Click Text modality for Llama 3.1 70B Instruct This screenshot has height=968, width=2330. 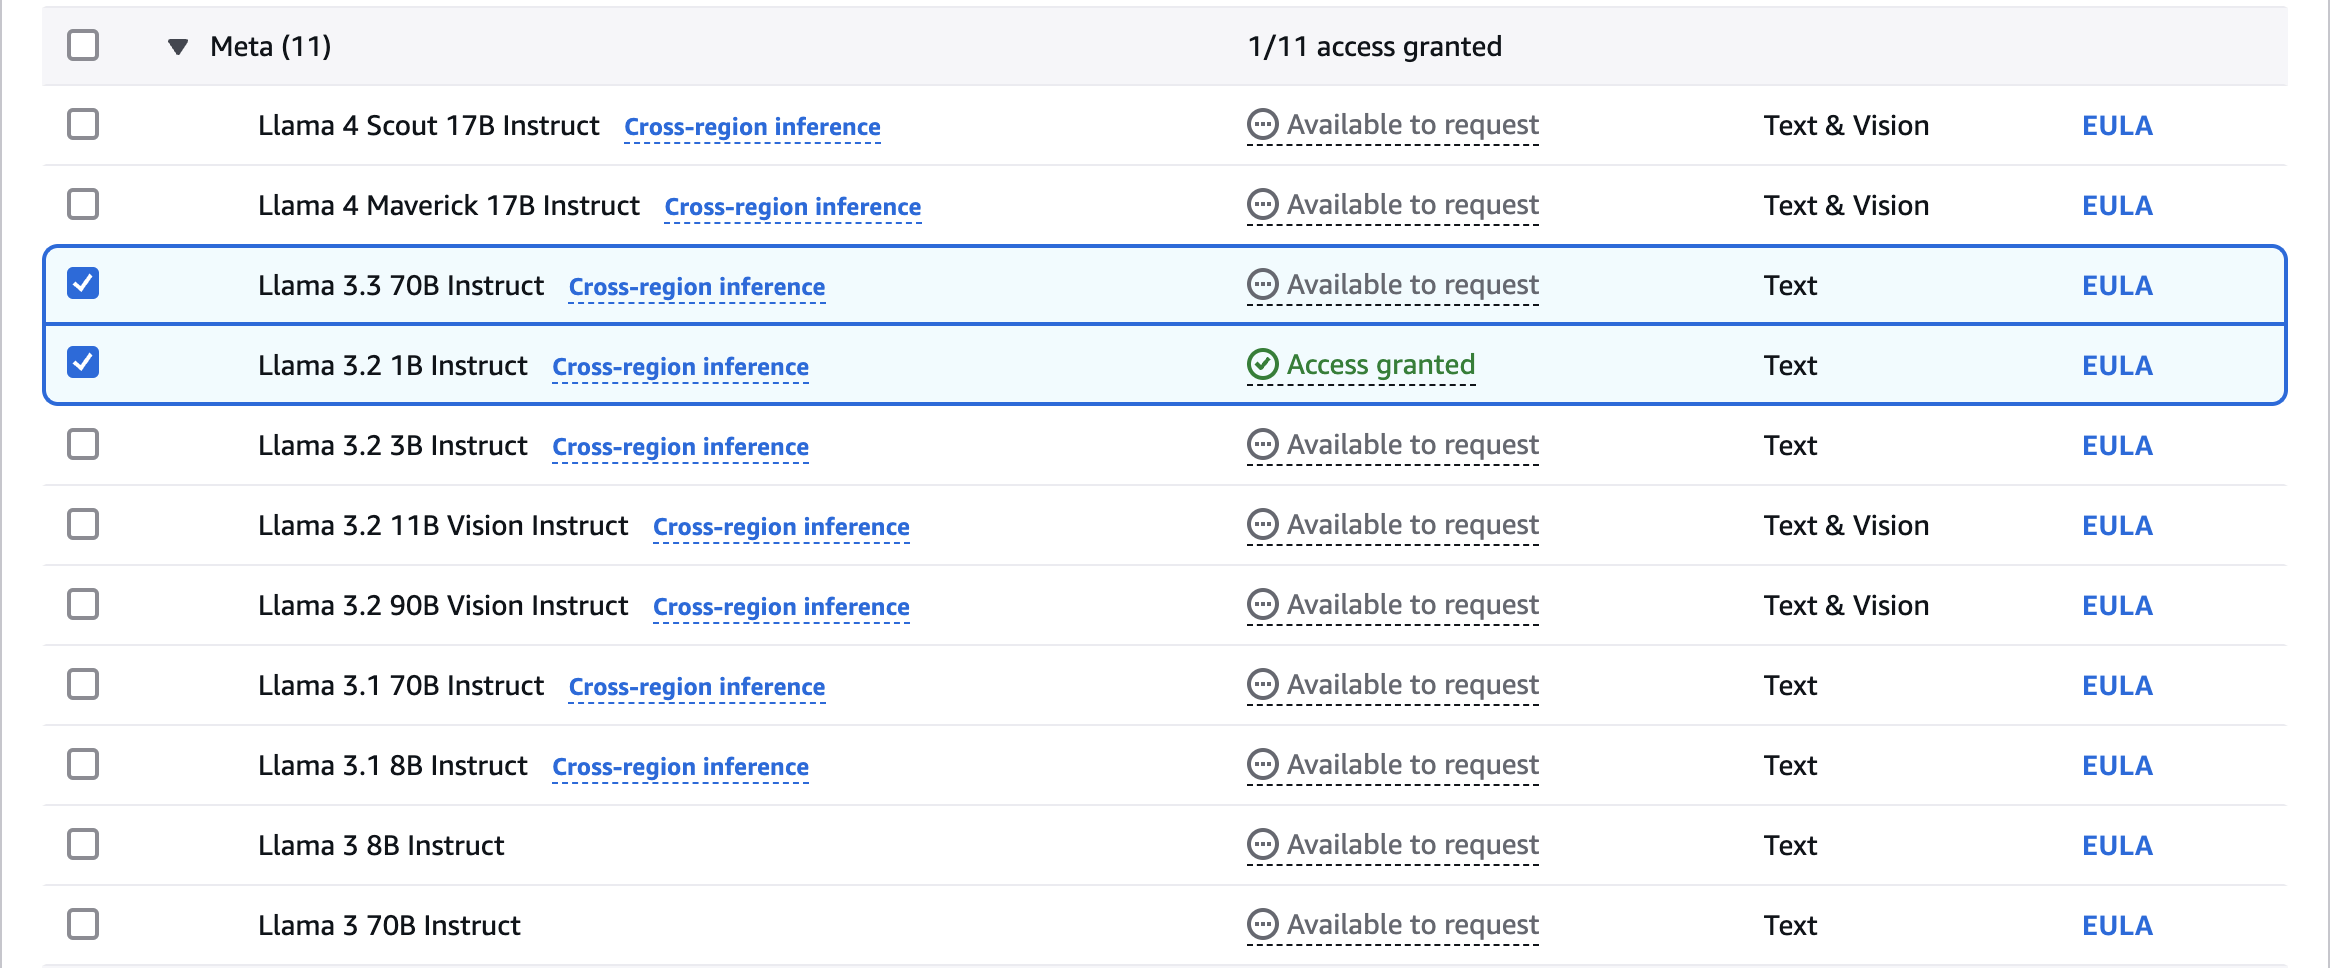coord(1790,686)
